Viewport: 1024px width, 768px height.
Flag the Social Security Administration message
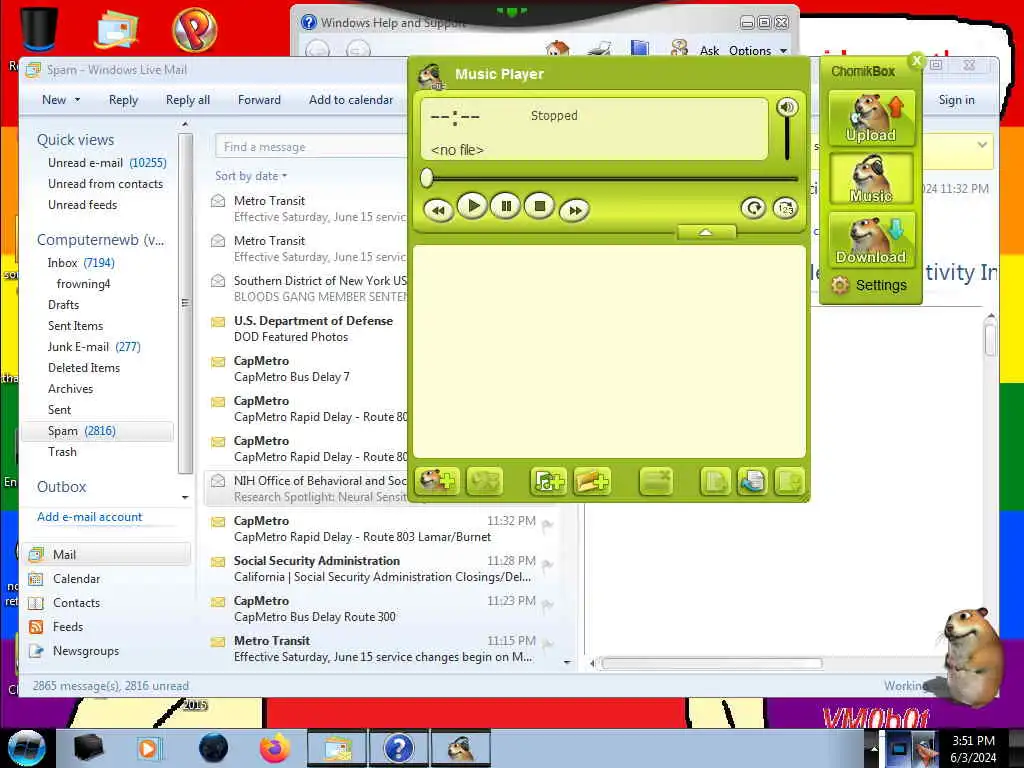pyautogui.click(x=547, y=564)
